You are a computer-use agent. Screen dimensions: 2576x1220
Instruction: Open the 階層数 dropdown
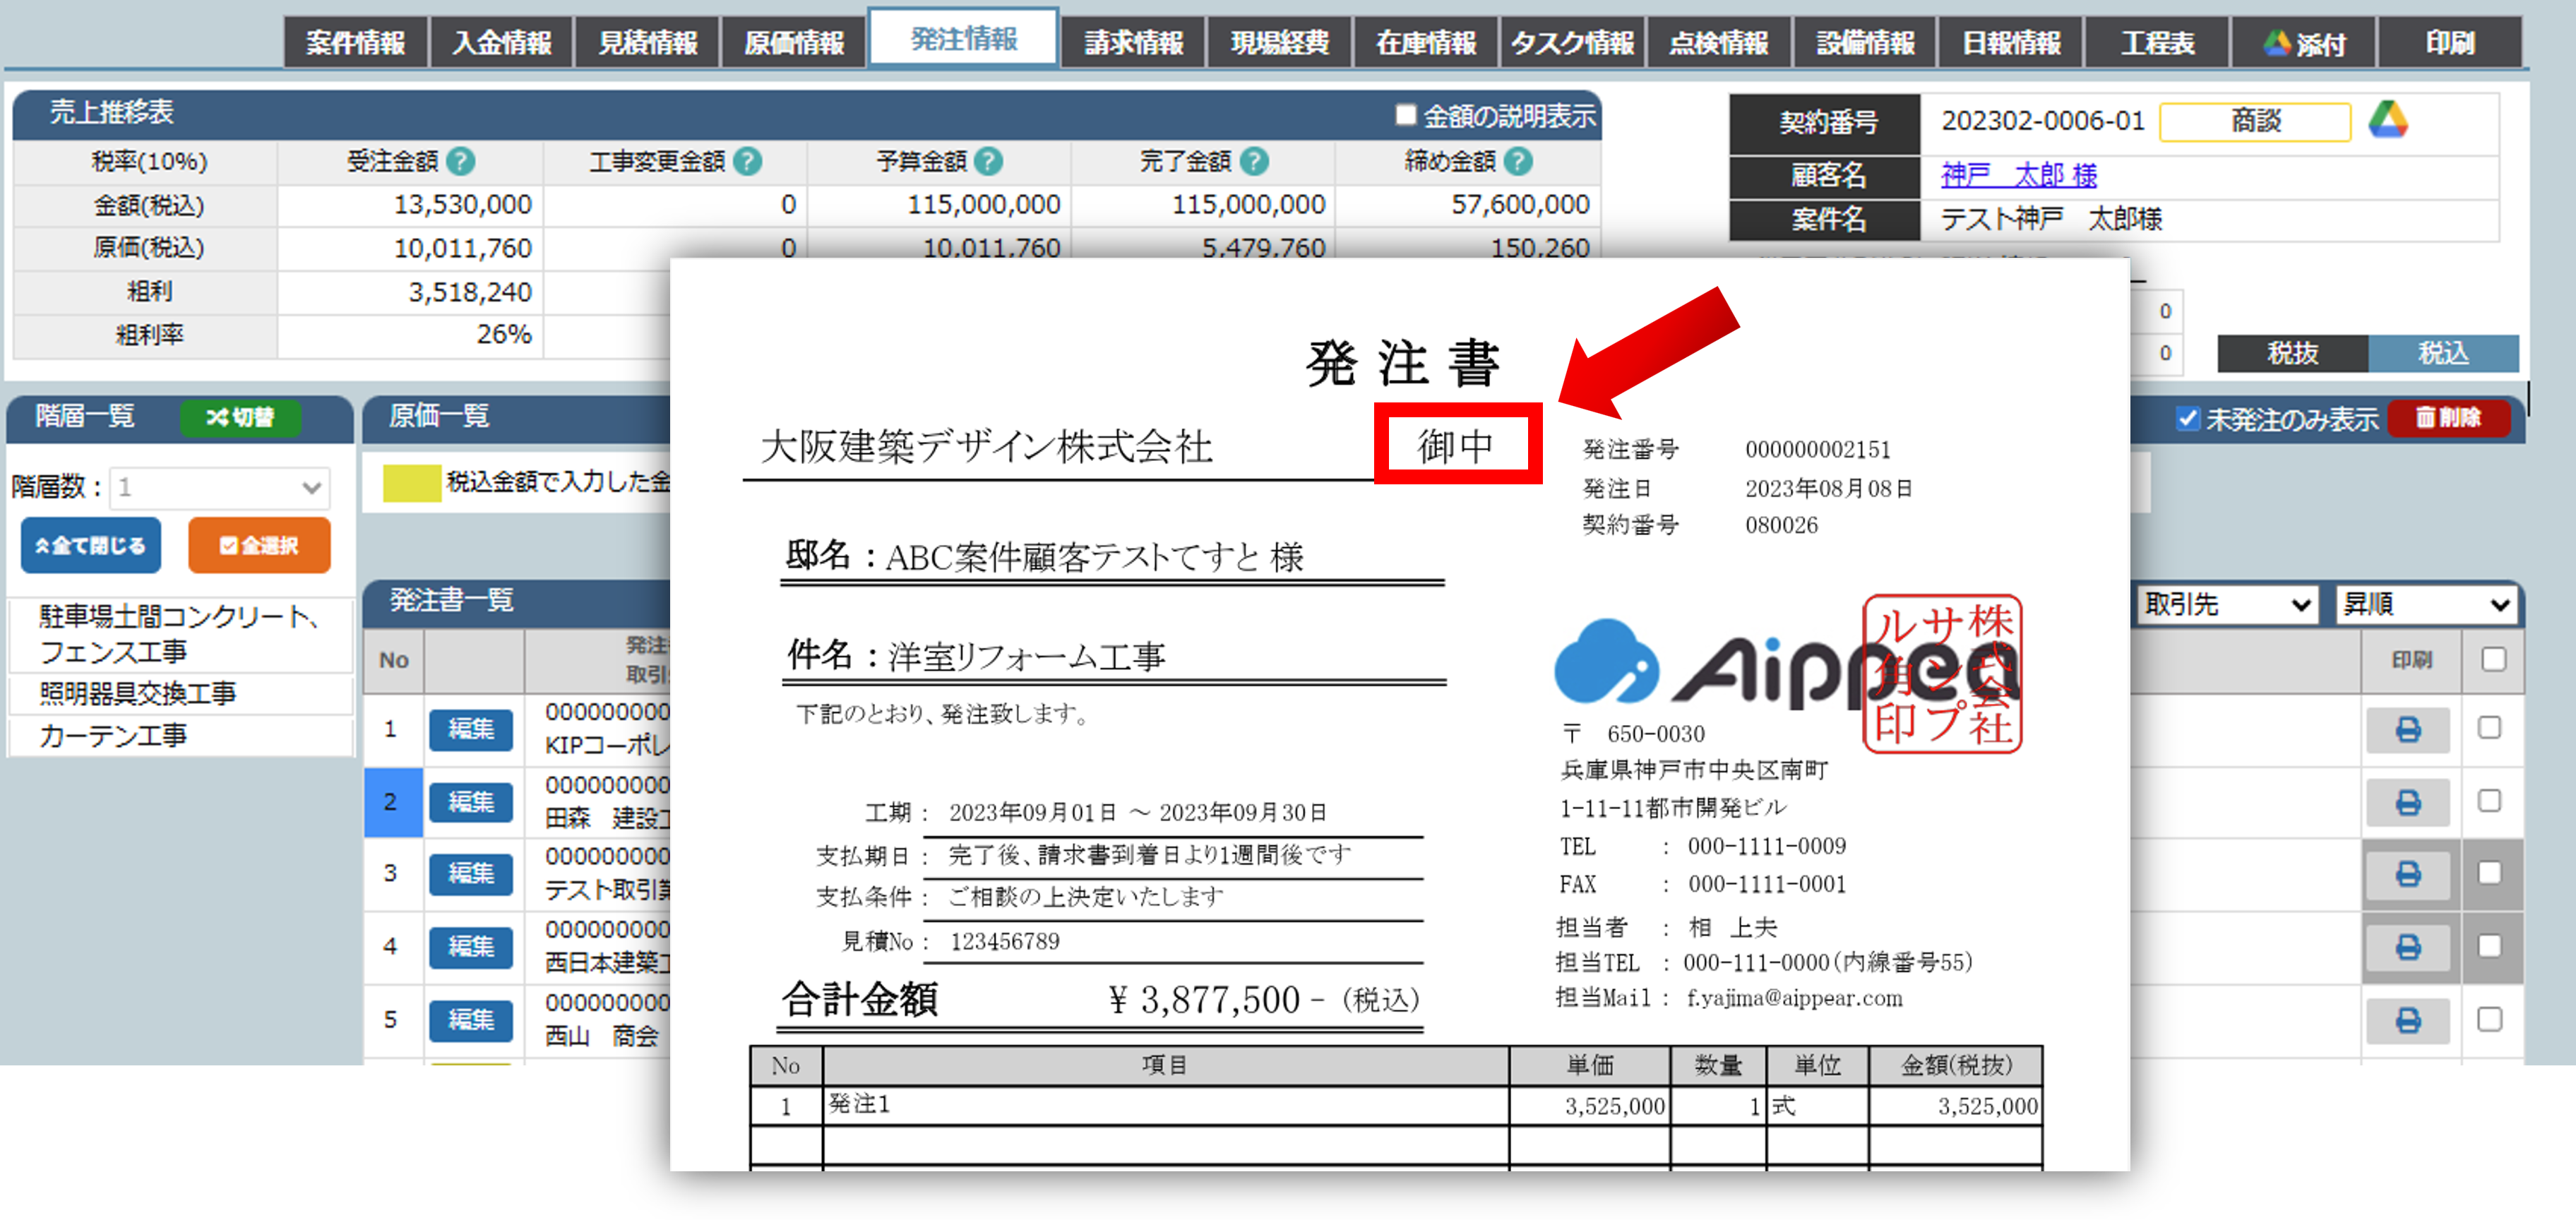pyautogui.click(x=220, y=488)
